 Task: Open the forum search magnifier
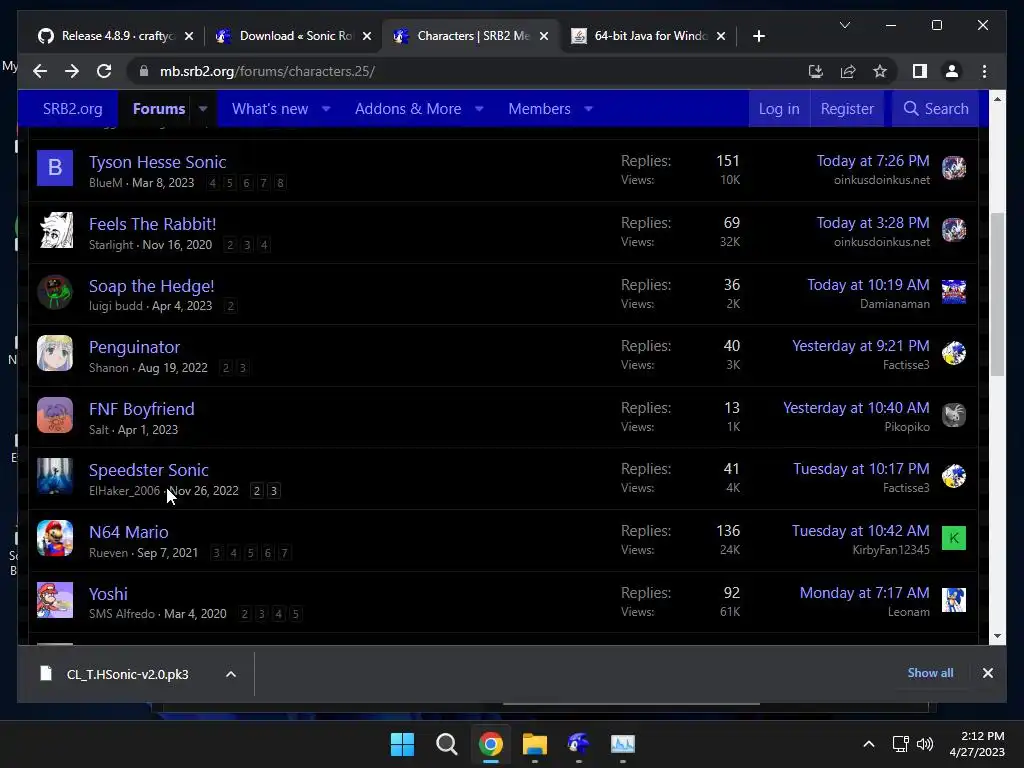click(910, 108)
